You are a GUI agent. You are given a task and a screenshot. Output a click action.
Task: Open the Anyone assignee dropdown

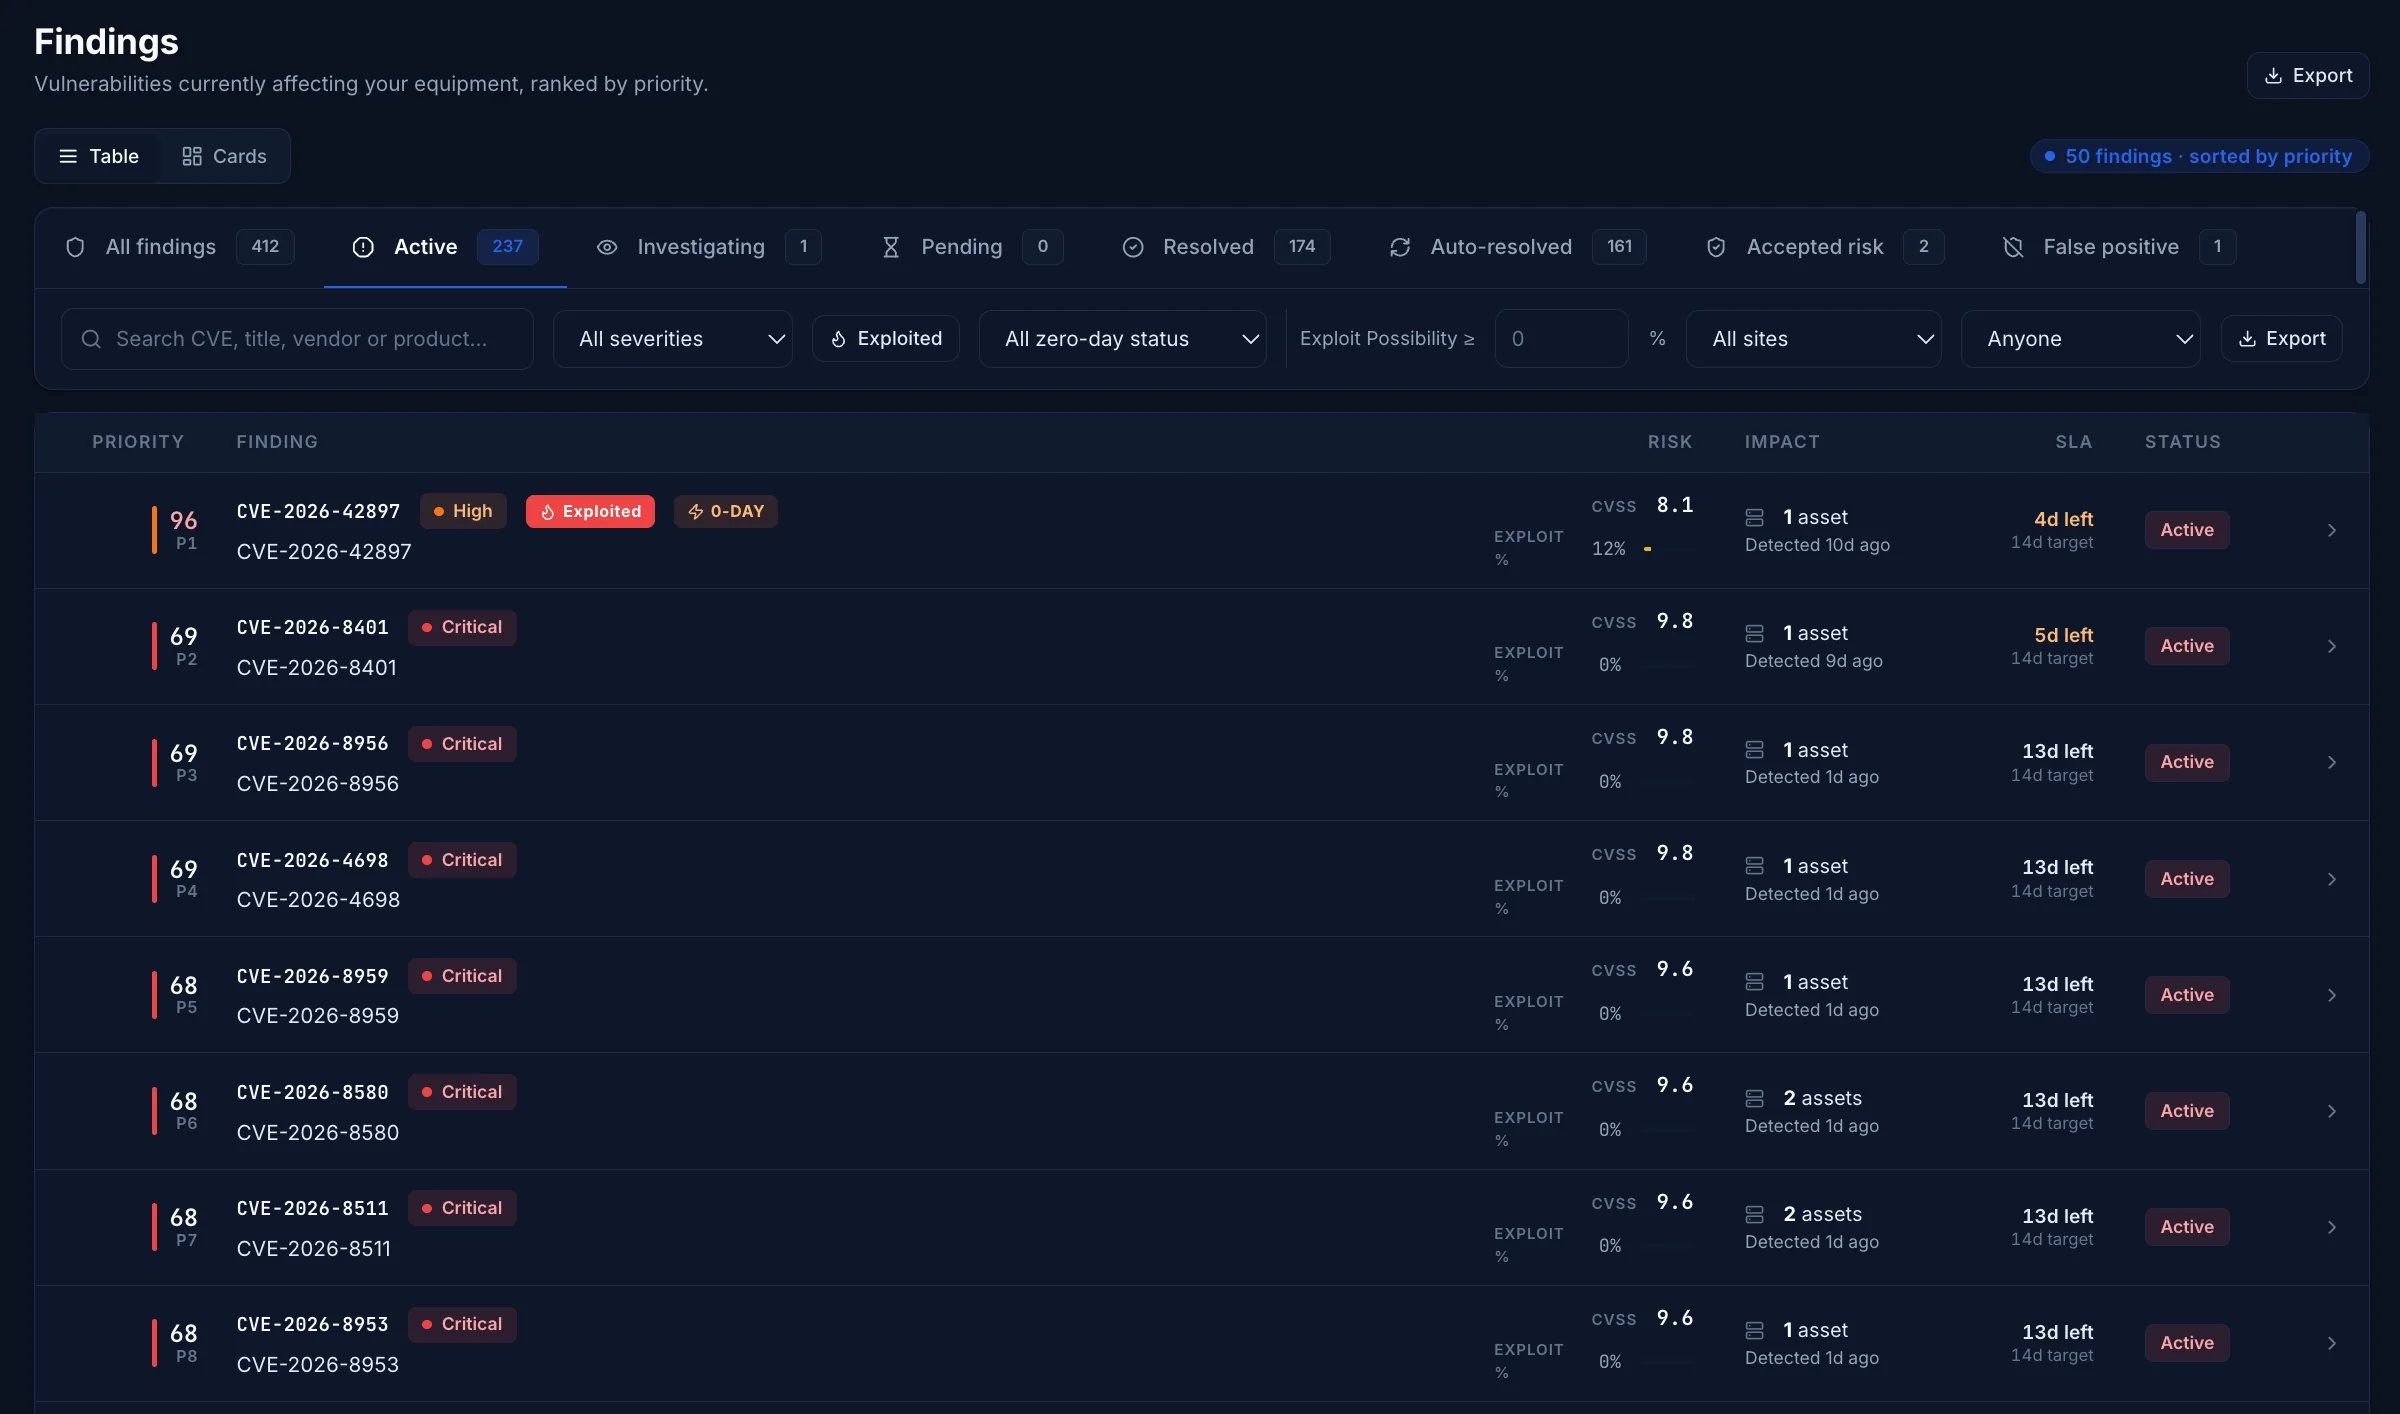[2081, 339]
